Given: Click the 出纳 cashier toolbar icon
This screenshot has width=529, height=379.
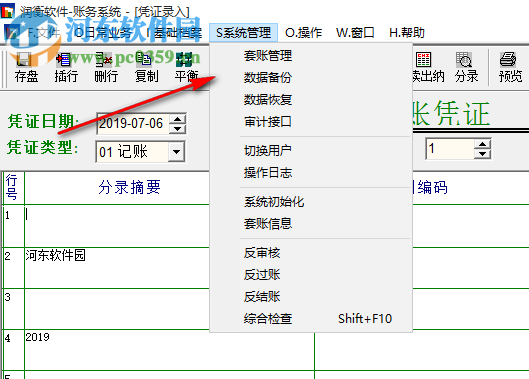Looking at the screenshot, I should (427, 68).
